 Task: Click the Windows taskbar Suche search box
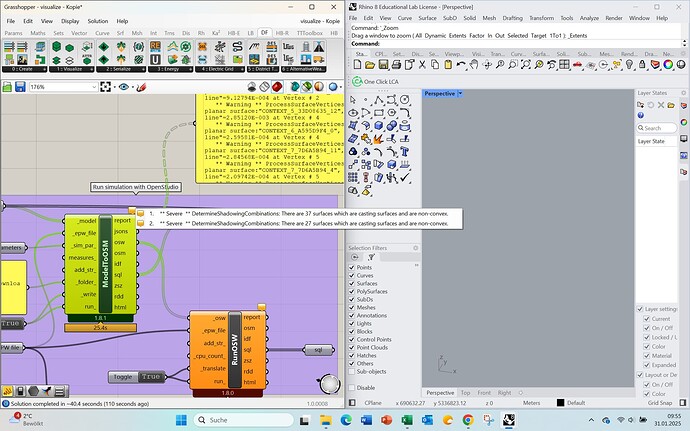pyautogui.click(x=244, y=420)
